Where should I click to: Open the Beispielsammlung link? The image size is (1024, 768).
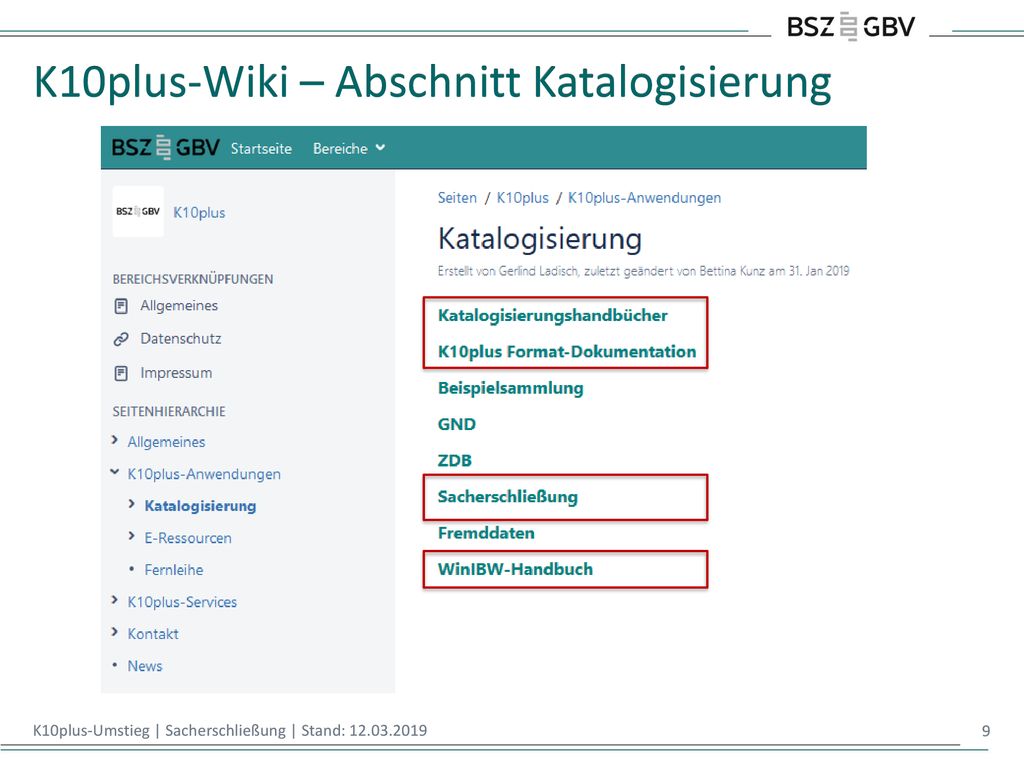tap(511, 388)
